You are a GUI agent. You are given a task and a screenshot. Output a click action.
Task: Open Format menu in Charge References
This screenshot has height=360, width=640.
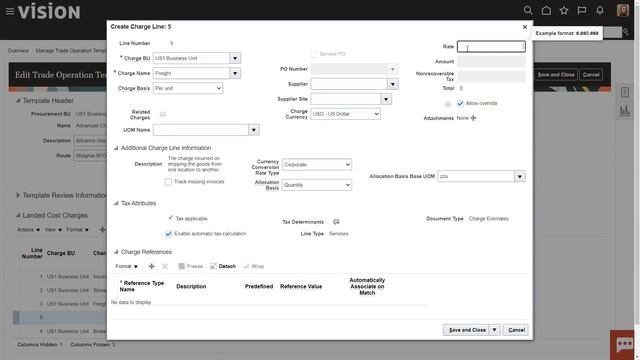[127, 266]
